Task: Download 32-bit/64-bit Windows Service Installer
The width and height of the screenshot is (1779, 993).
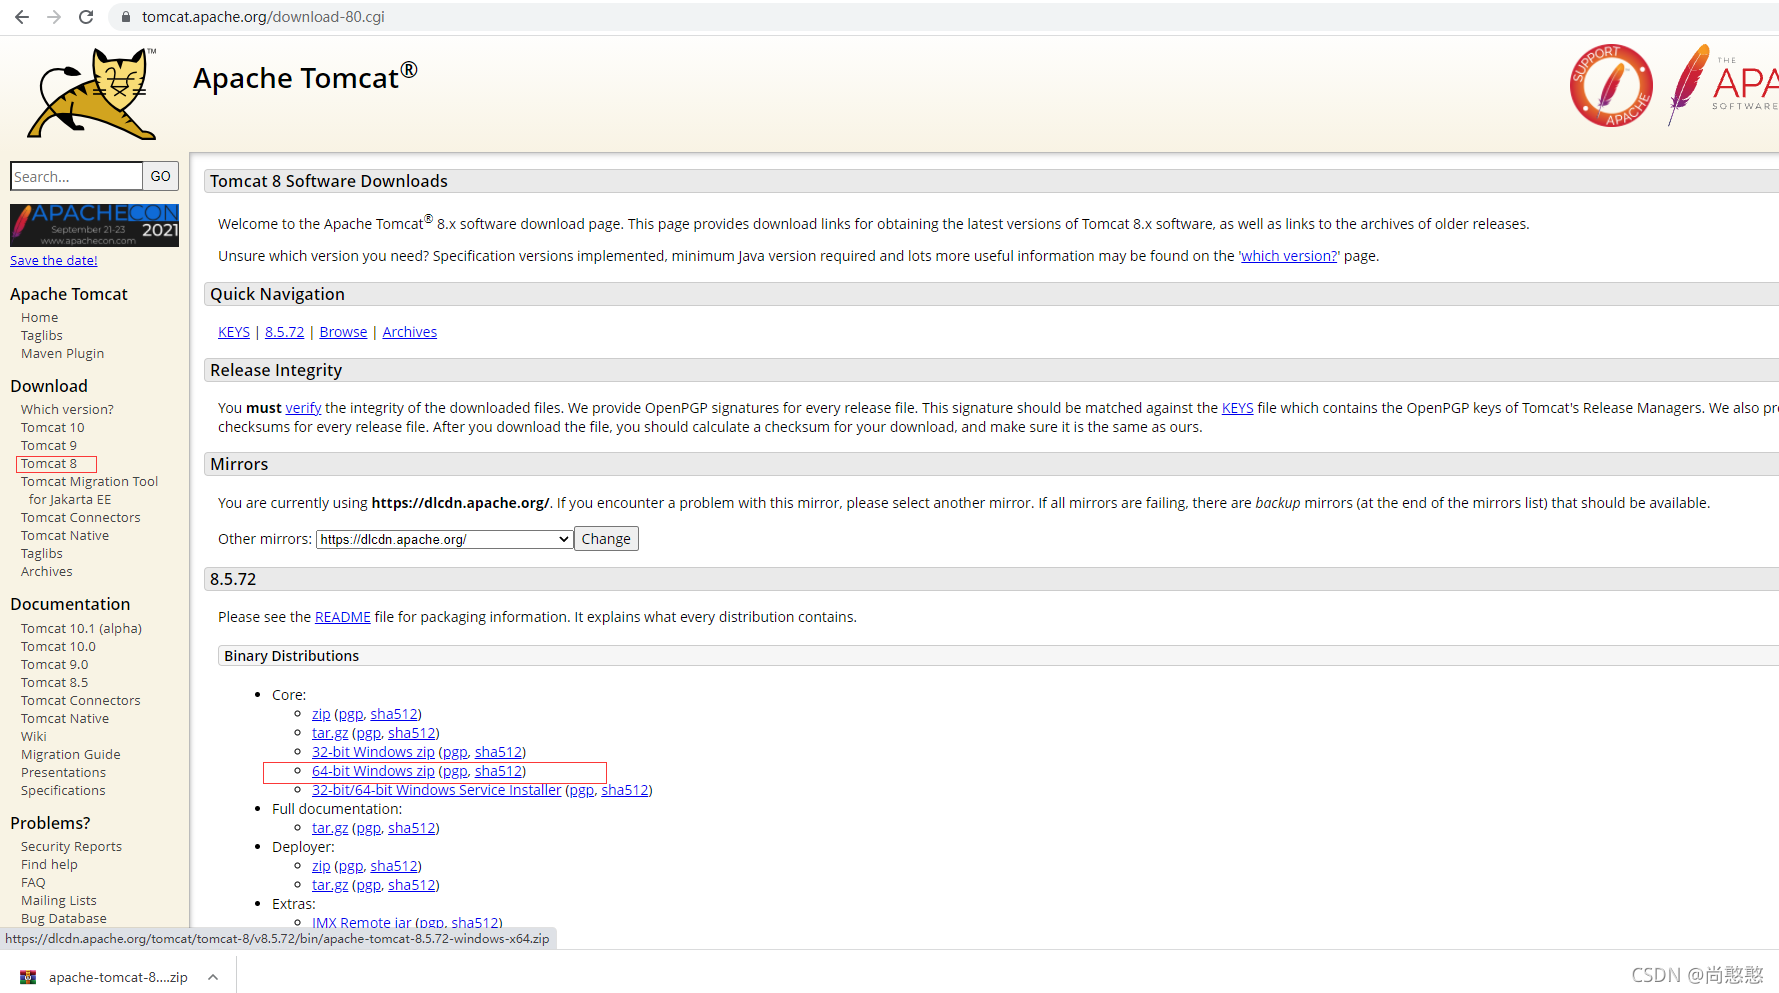Action: pyautogui.click(x=436, y=790)
